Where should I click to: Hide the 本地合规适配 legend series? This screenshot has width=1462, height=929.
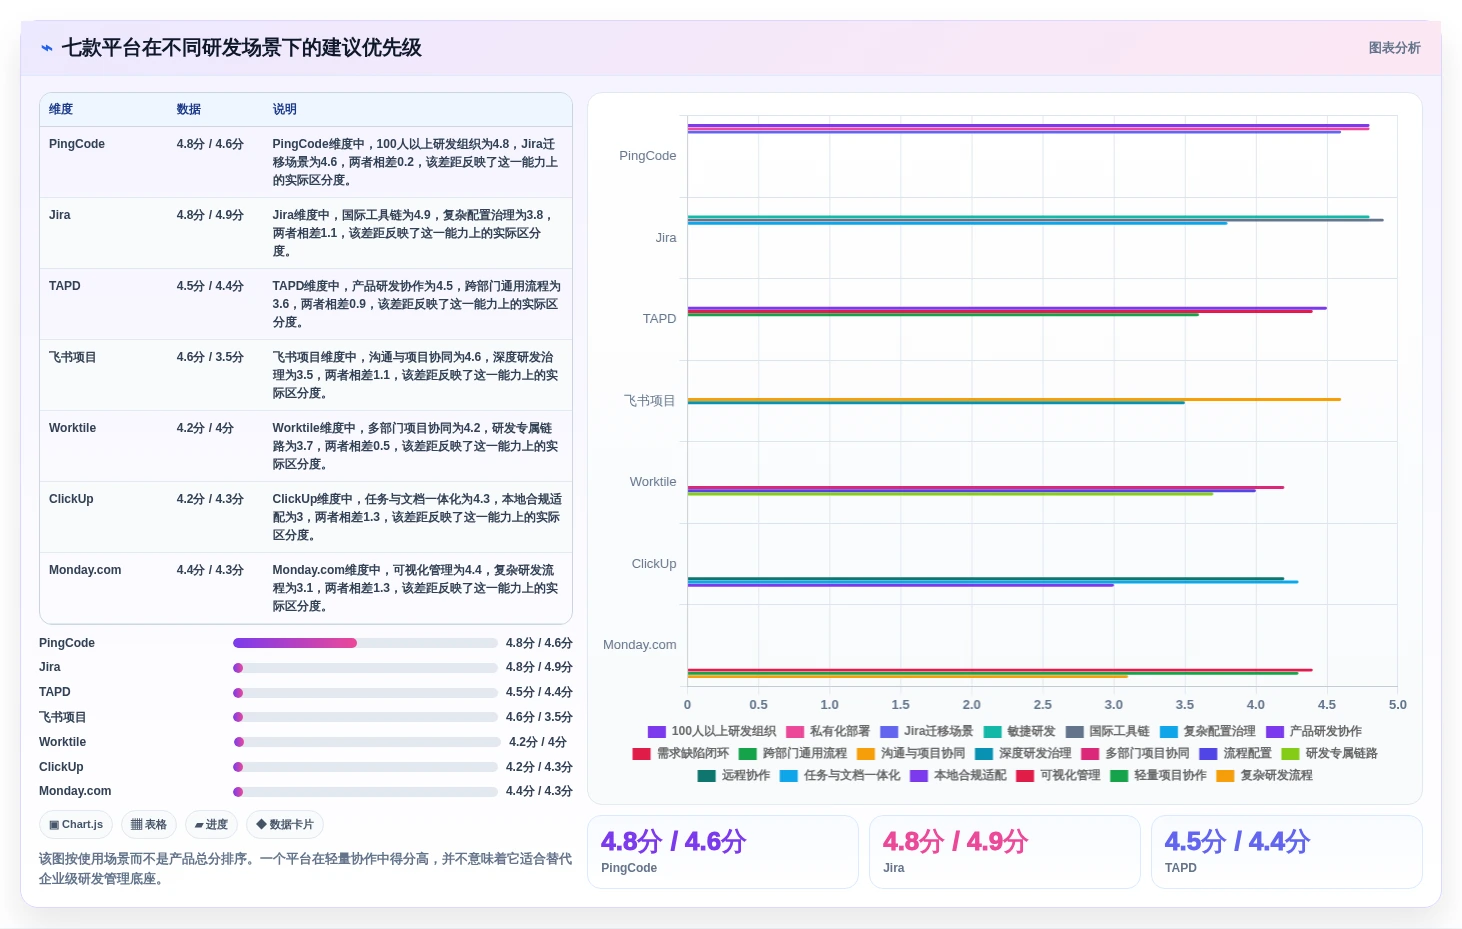pyautogui.click(x=958, y=776)
